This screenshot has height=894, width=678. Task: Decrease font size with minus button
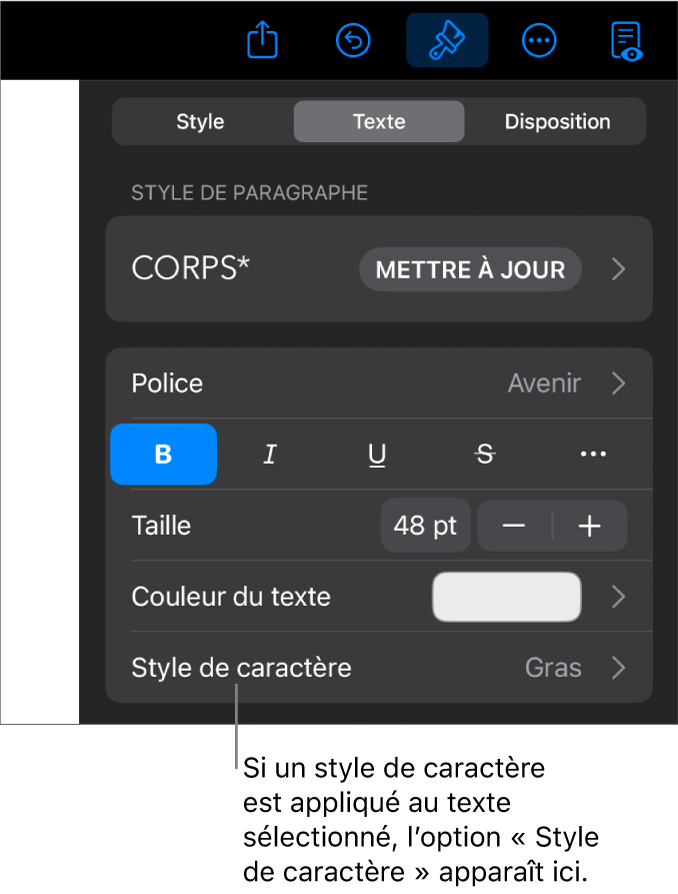[x=514, y=526]
